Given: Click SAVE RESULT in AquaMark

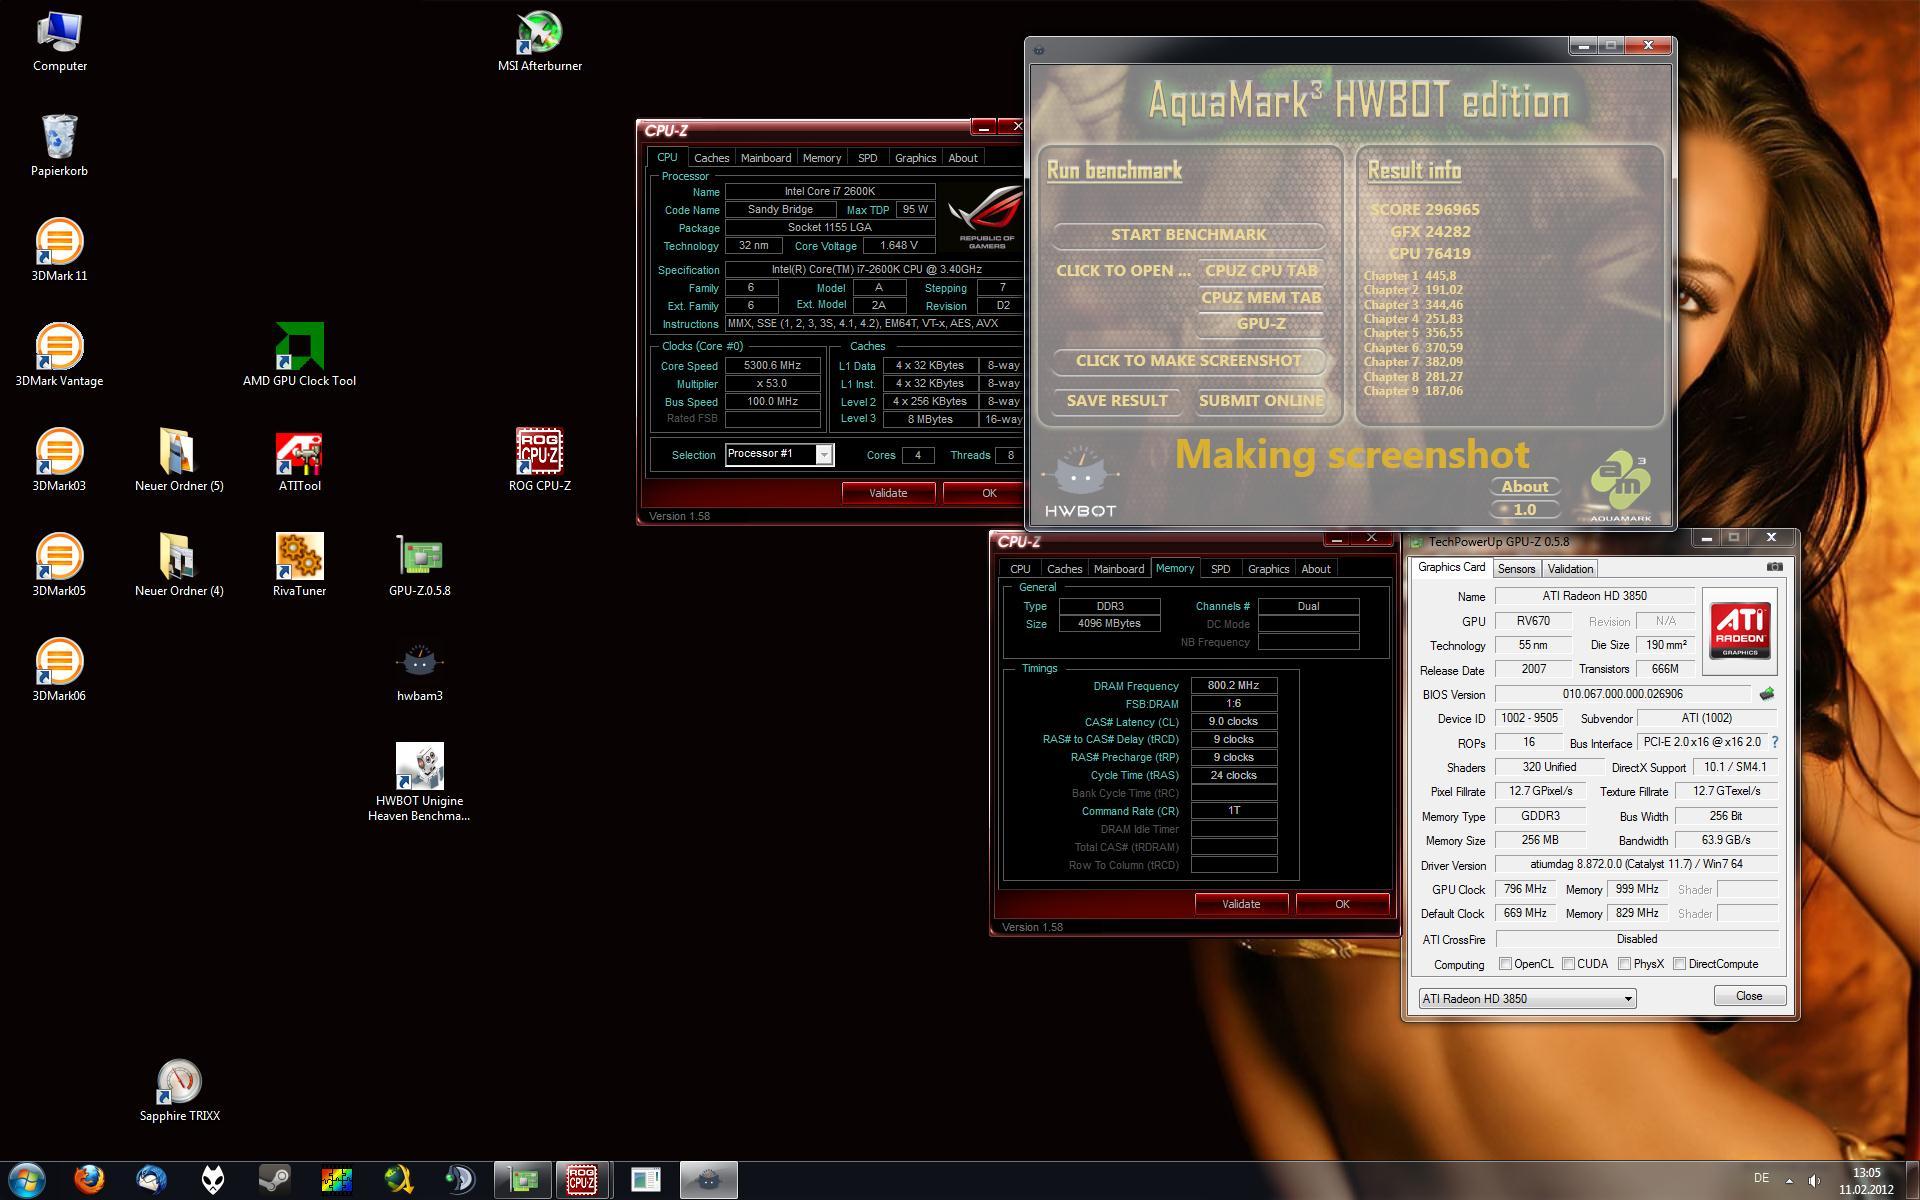Looking at the screenshot, I should tap(1117, 400).
